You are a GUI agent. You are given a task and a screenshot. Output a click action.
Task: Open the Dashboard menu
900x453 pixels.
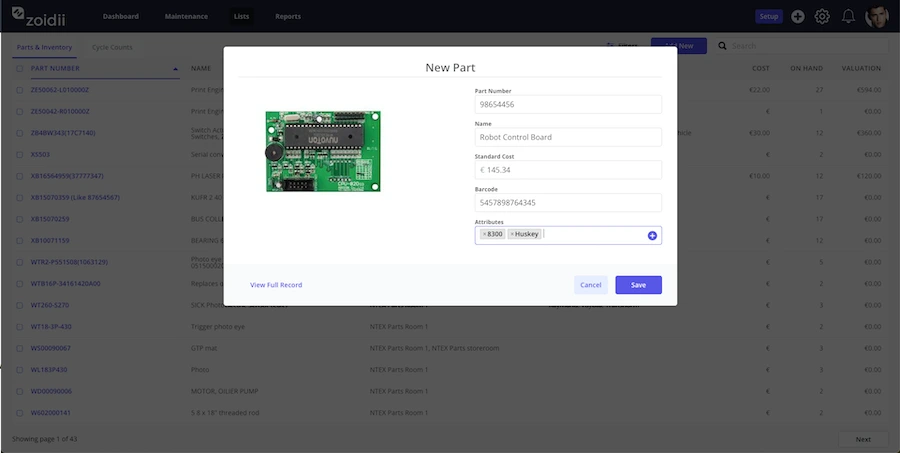point(121,17)
